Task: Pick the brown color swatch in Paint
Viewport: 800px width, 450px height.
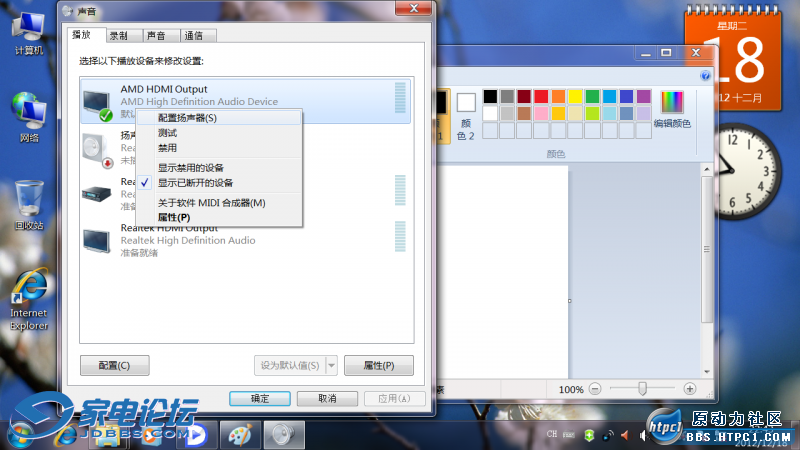Action: coord(524,113)
